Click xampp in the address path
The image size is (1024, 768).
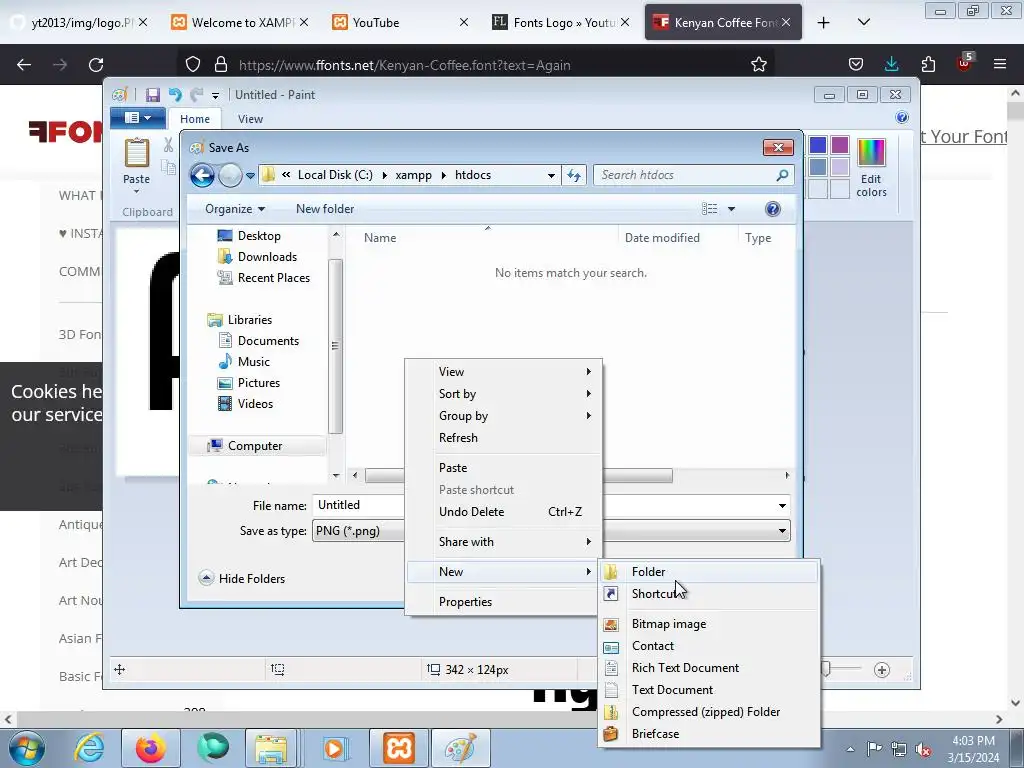413,175
